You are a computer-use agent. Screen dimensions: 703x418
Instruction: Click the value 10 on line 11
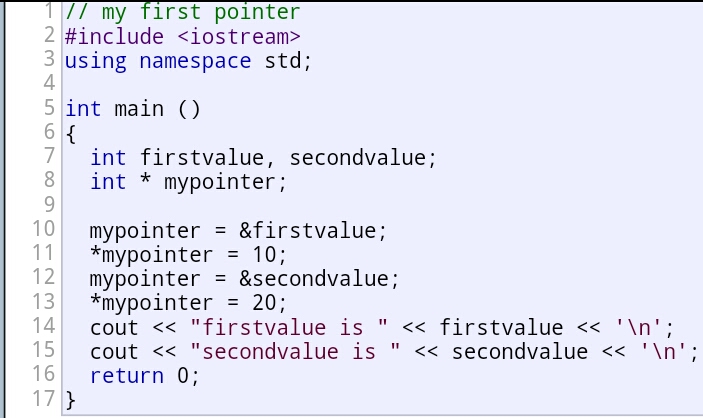[265, 255]
